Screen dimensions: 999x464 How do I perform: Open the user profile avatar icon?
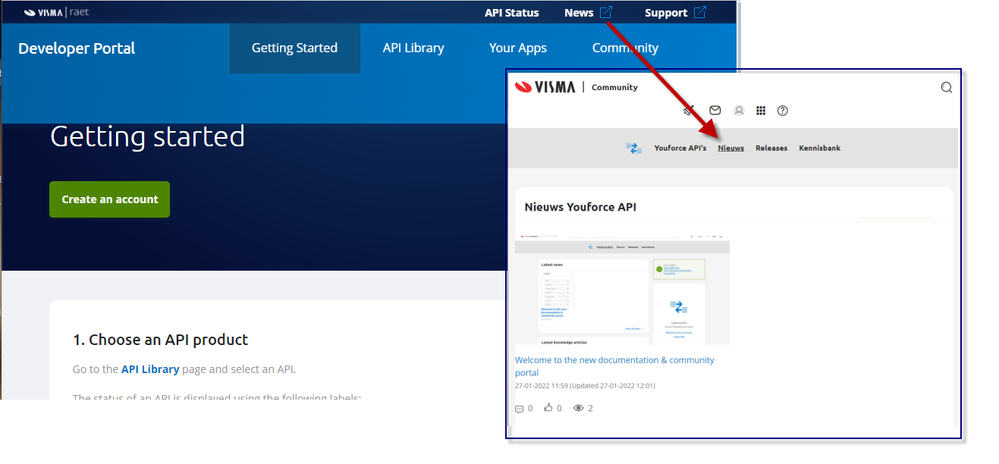click(x=739, y=110)
